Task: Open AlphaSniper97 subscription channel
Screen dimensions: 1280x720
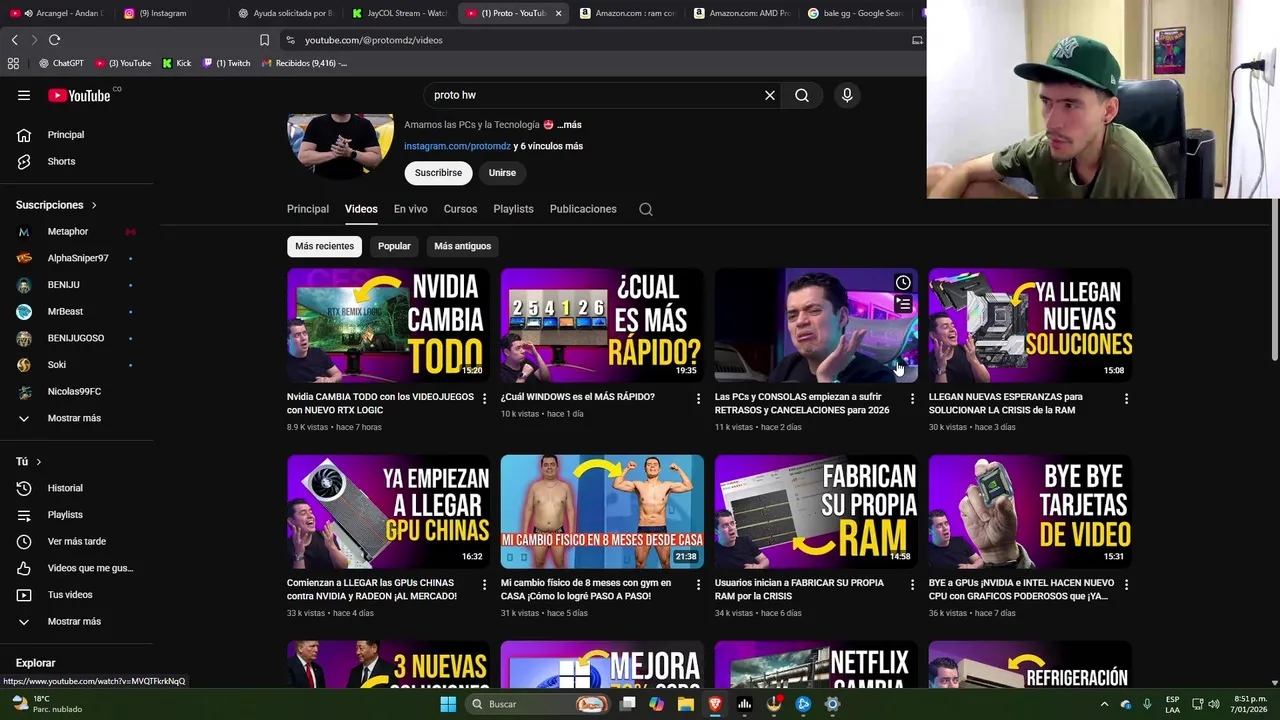Action: point(76,258)
